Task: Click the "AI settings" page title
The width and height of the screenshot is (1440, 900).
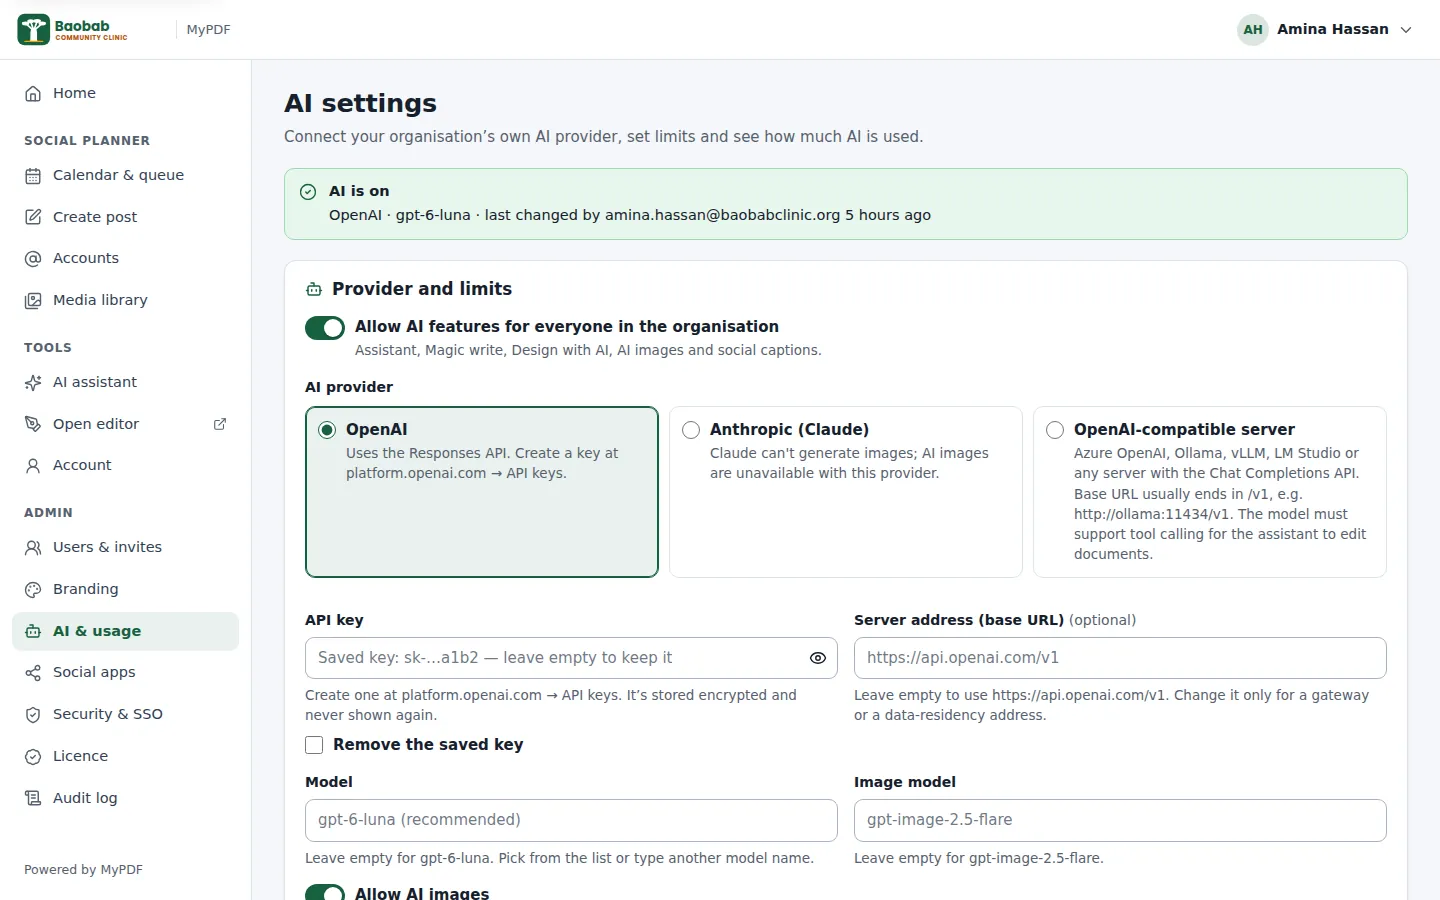Action: coord(360,103)
